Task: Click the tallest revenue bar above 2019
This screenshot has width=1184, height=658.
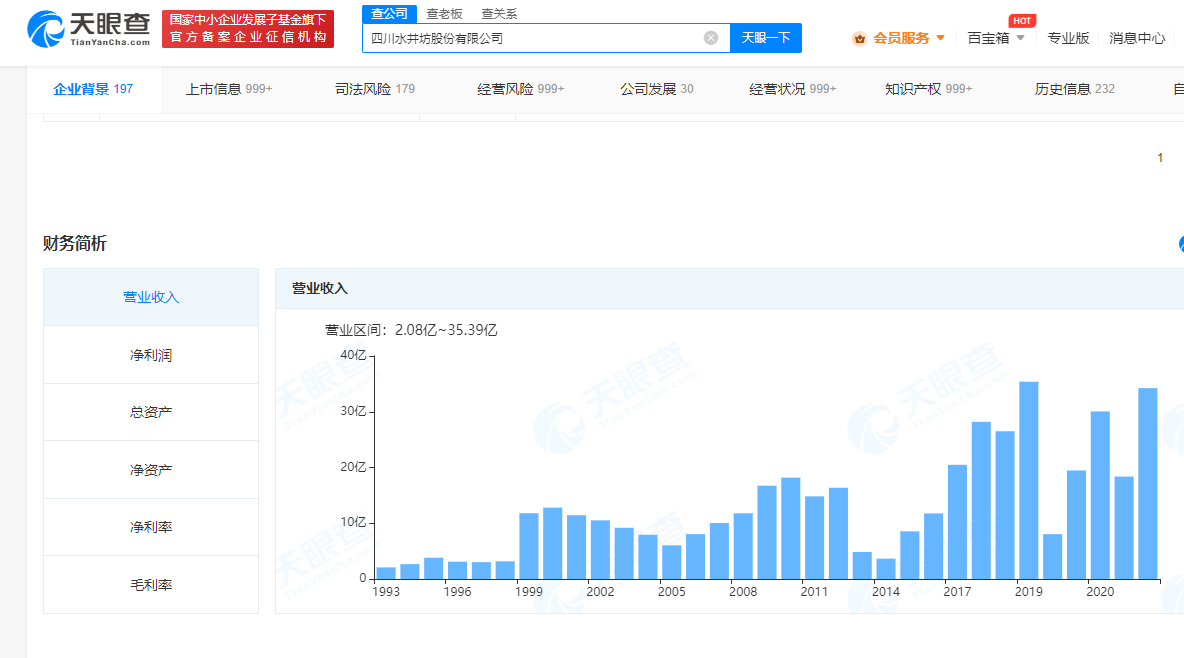Action: point(1028,480)
